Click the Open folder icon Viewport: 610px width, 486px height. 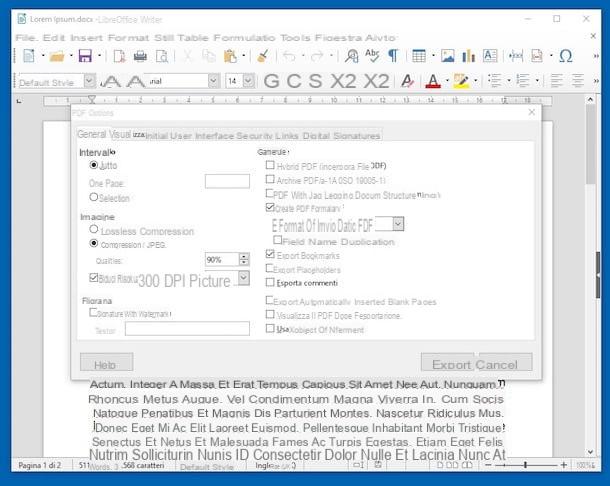point(57,56)
